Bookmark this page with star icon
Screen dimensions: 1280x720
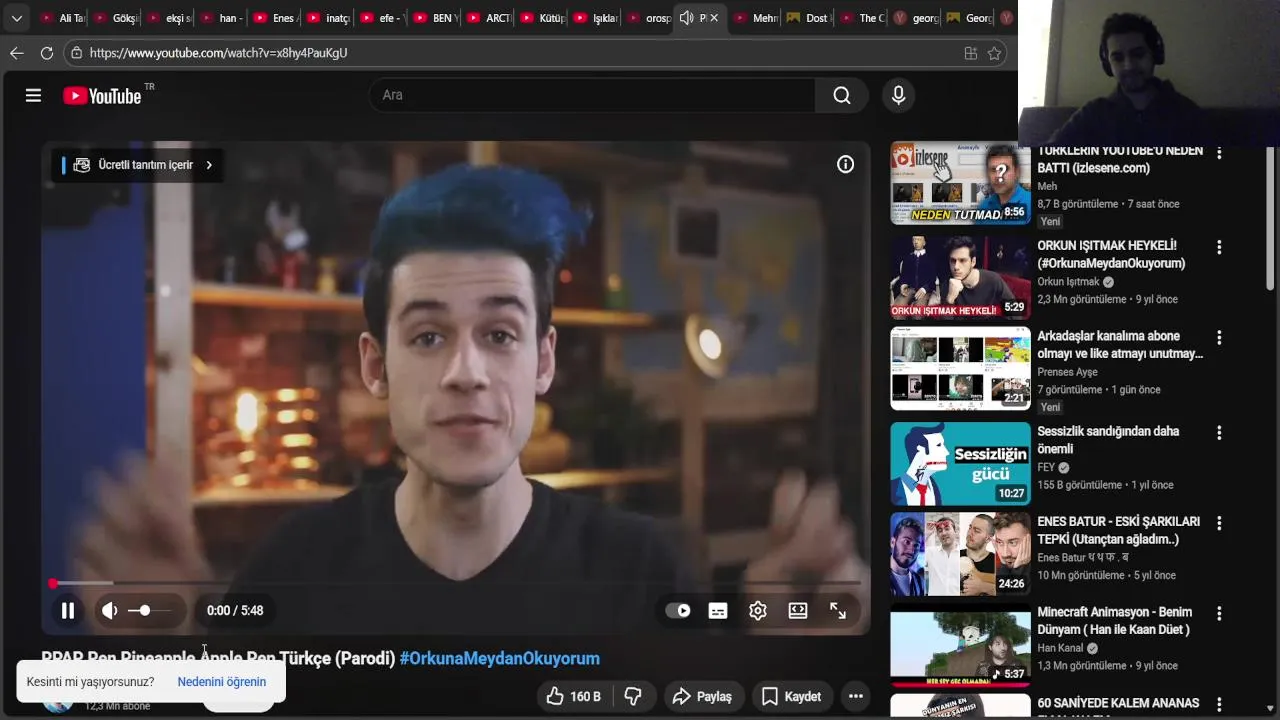point(994,53)
